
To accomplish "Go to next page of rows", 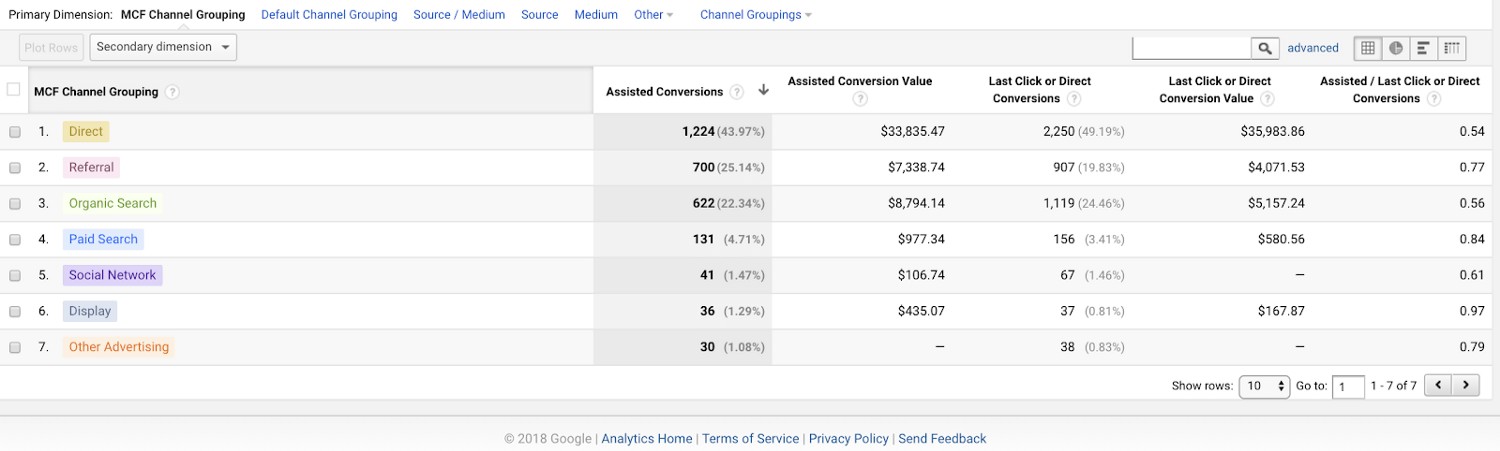I will pyautogui.click(x=1466, y=385).
